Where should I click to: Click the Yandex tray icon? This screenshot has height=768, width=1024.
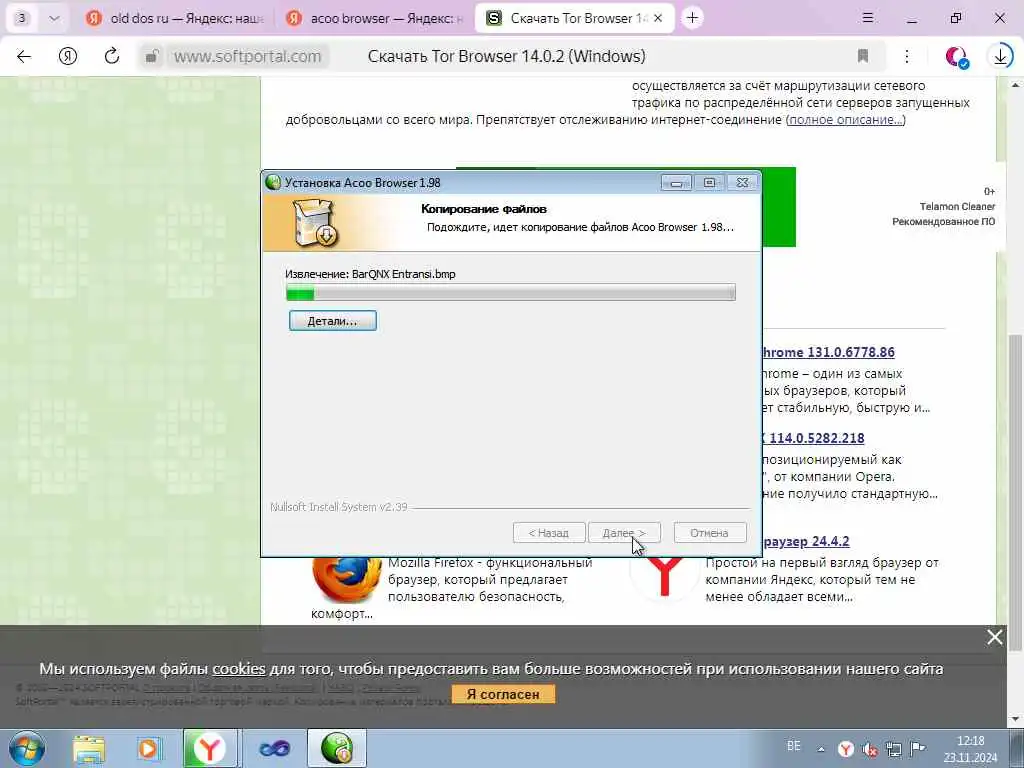(846, 749)
